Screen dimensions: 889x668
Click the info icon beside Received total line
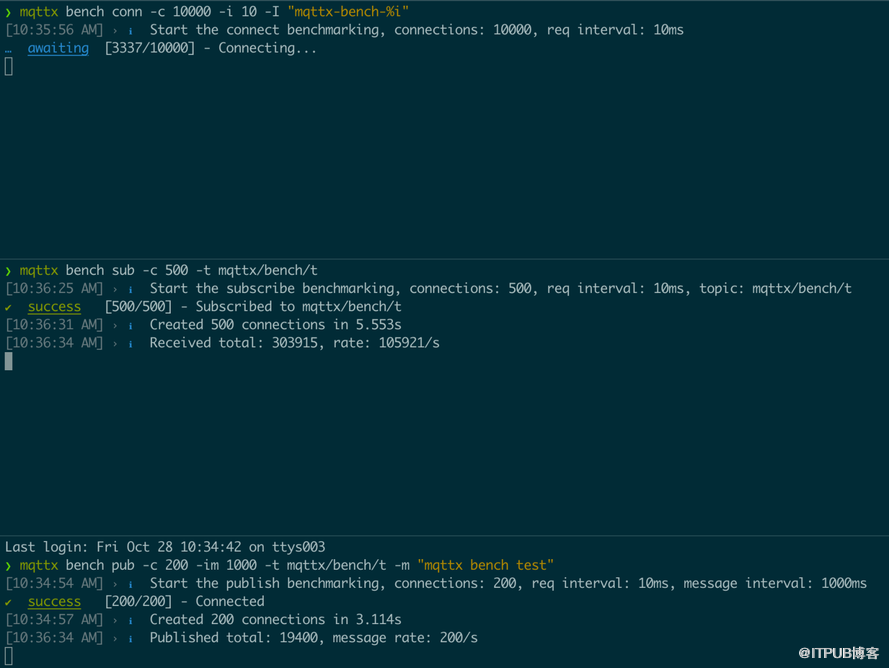click(x=130, y=343)
